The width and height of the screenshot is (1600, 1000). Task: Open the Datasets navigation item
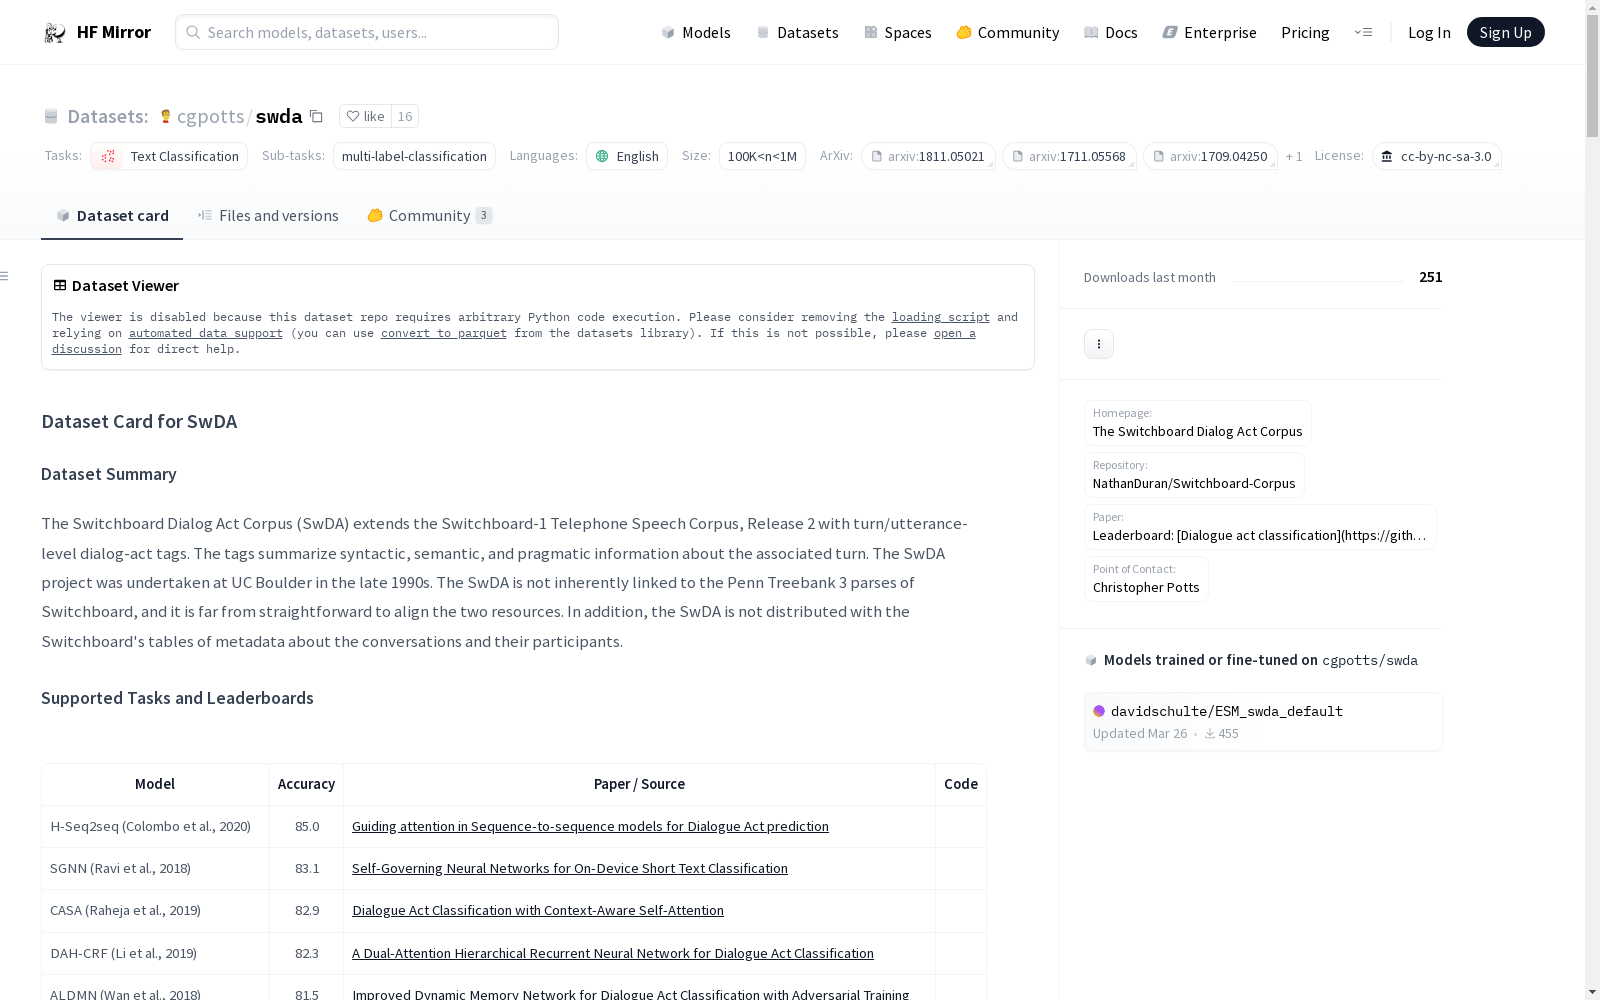797,32
